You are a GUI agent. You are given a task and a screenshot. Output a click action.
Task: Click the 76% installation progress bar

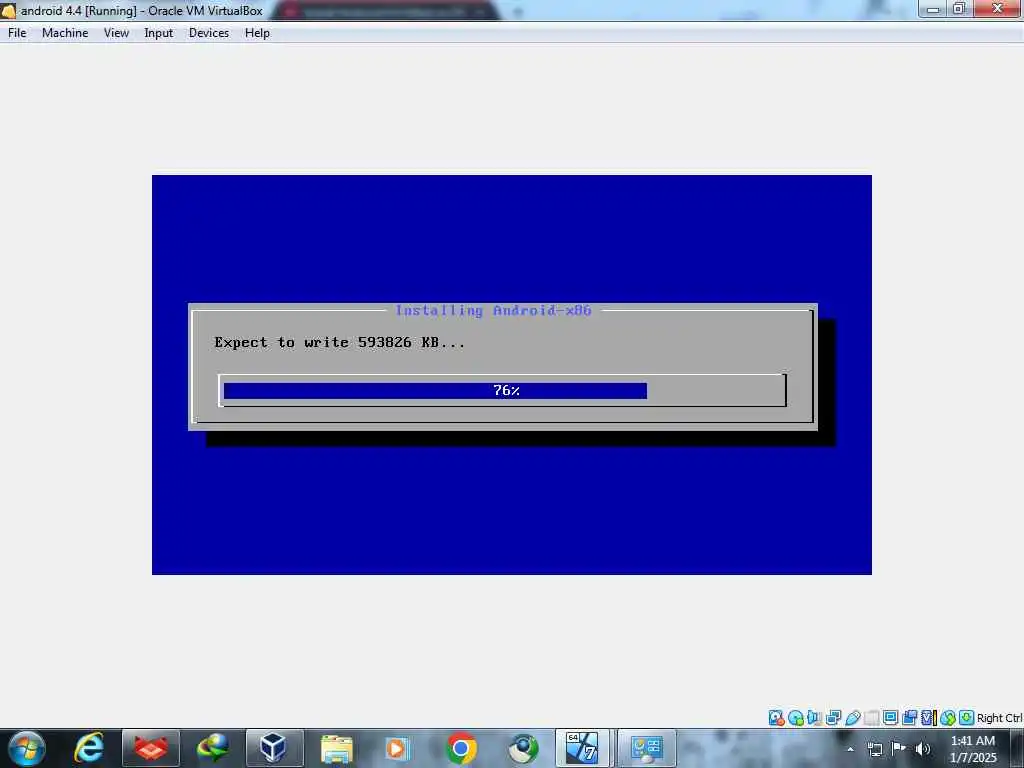[503, 391]
